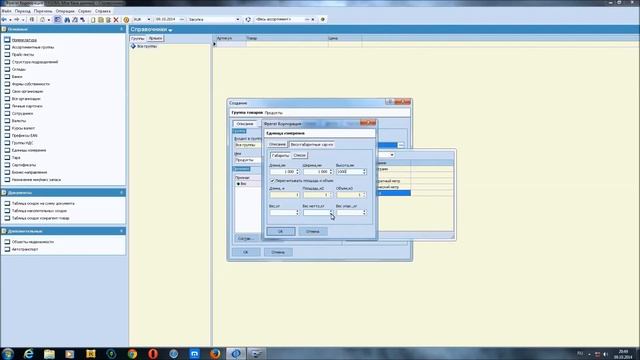This screenshot has width=640, height=360.
Task: Expand the Справочники header dropdown arrow
Action: click(170, 30)
